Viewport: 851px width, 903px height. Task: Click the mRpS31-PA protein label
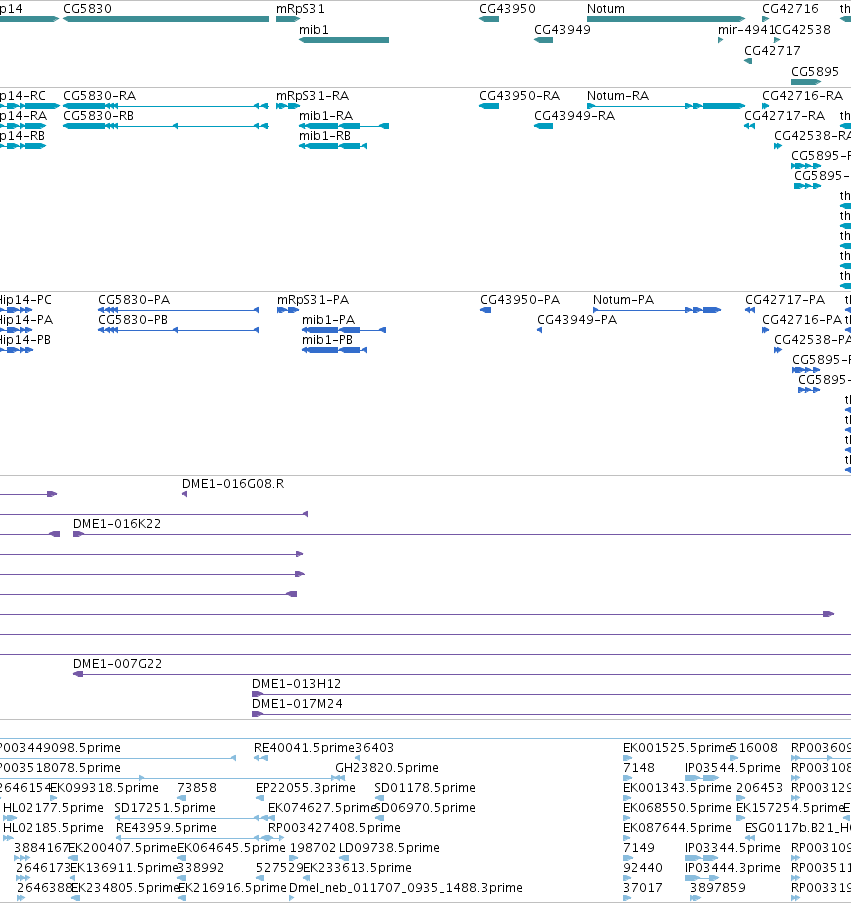tap(313, 299)
